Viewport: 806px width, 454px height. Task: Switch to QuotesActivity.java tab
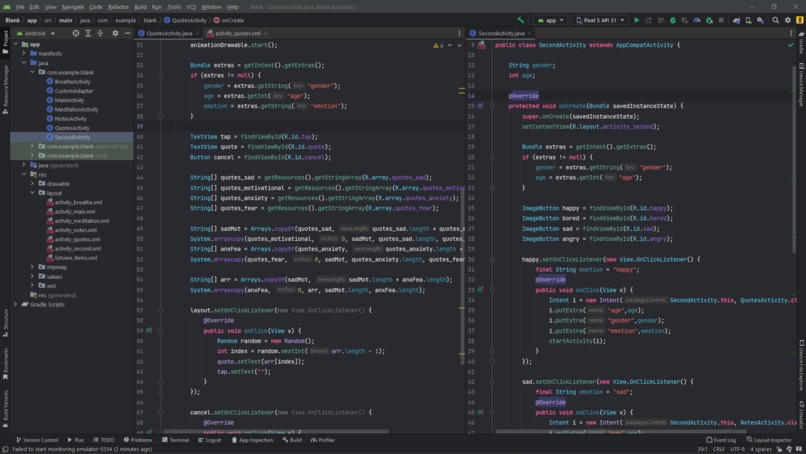click(x=169, y=33)
